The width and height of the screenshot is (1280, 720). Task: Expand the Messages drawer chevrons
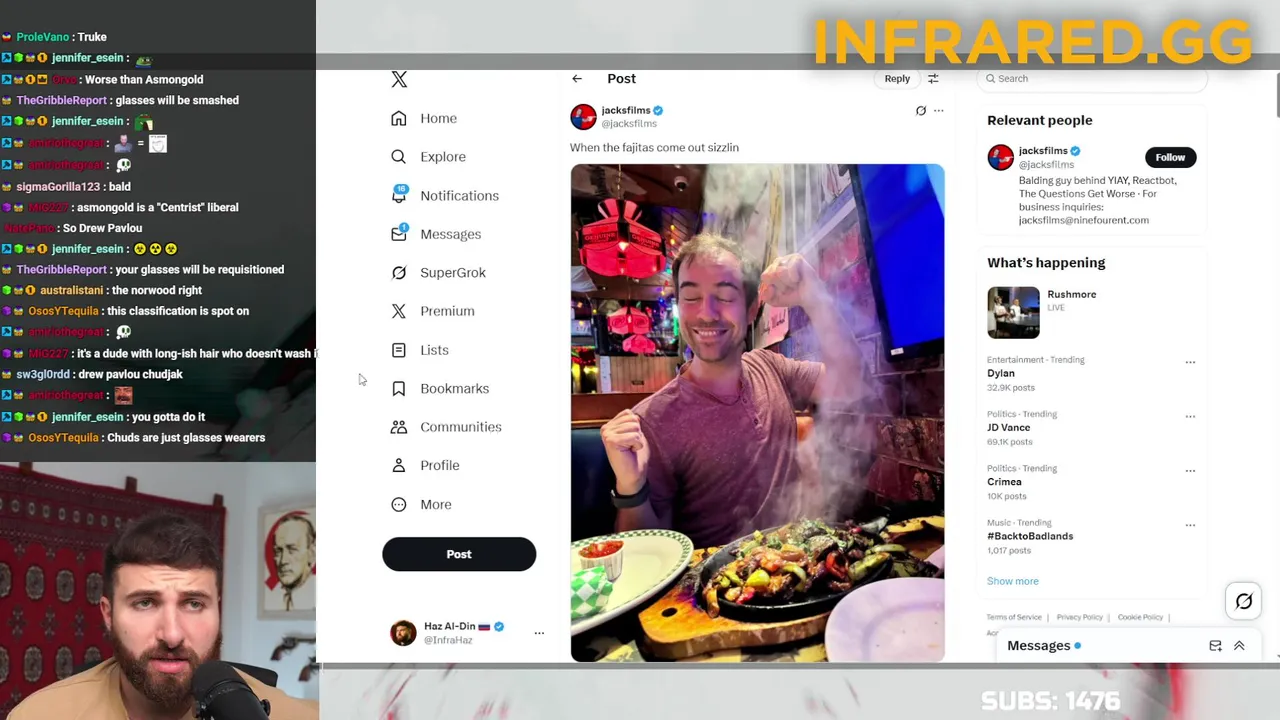tap(1239, 646)
